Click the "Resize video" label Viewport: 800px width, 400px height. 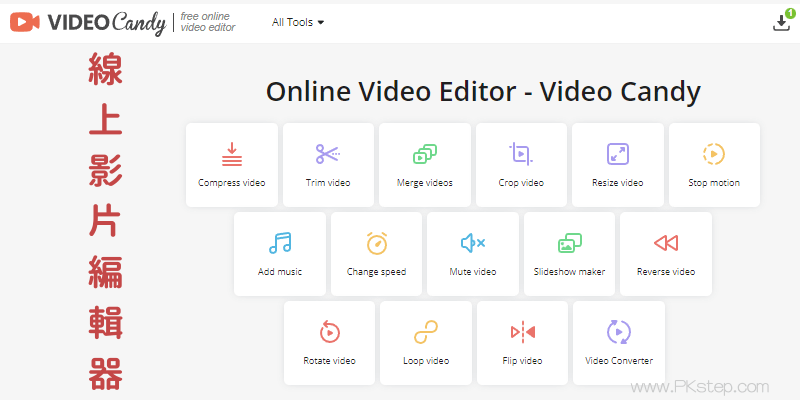(617, 183)
